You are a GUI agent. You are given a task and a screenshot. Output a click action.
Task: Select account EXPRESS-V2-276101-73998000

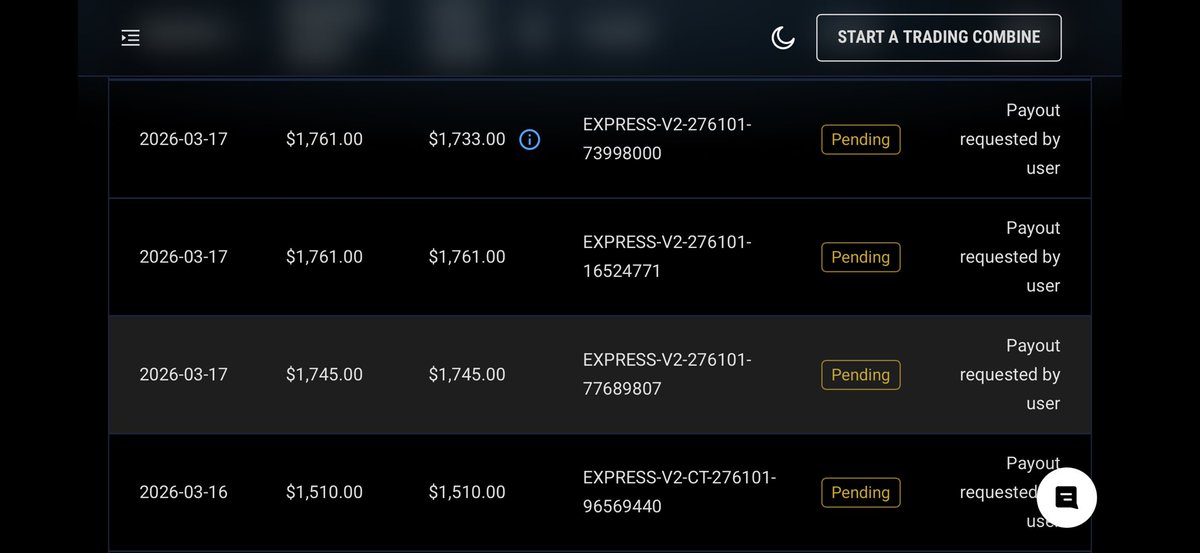pyautogui.click(x=667, y=139)
